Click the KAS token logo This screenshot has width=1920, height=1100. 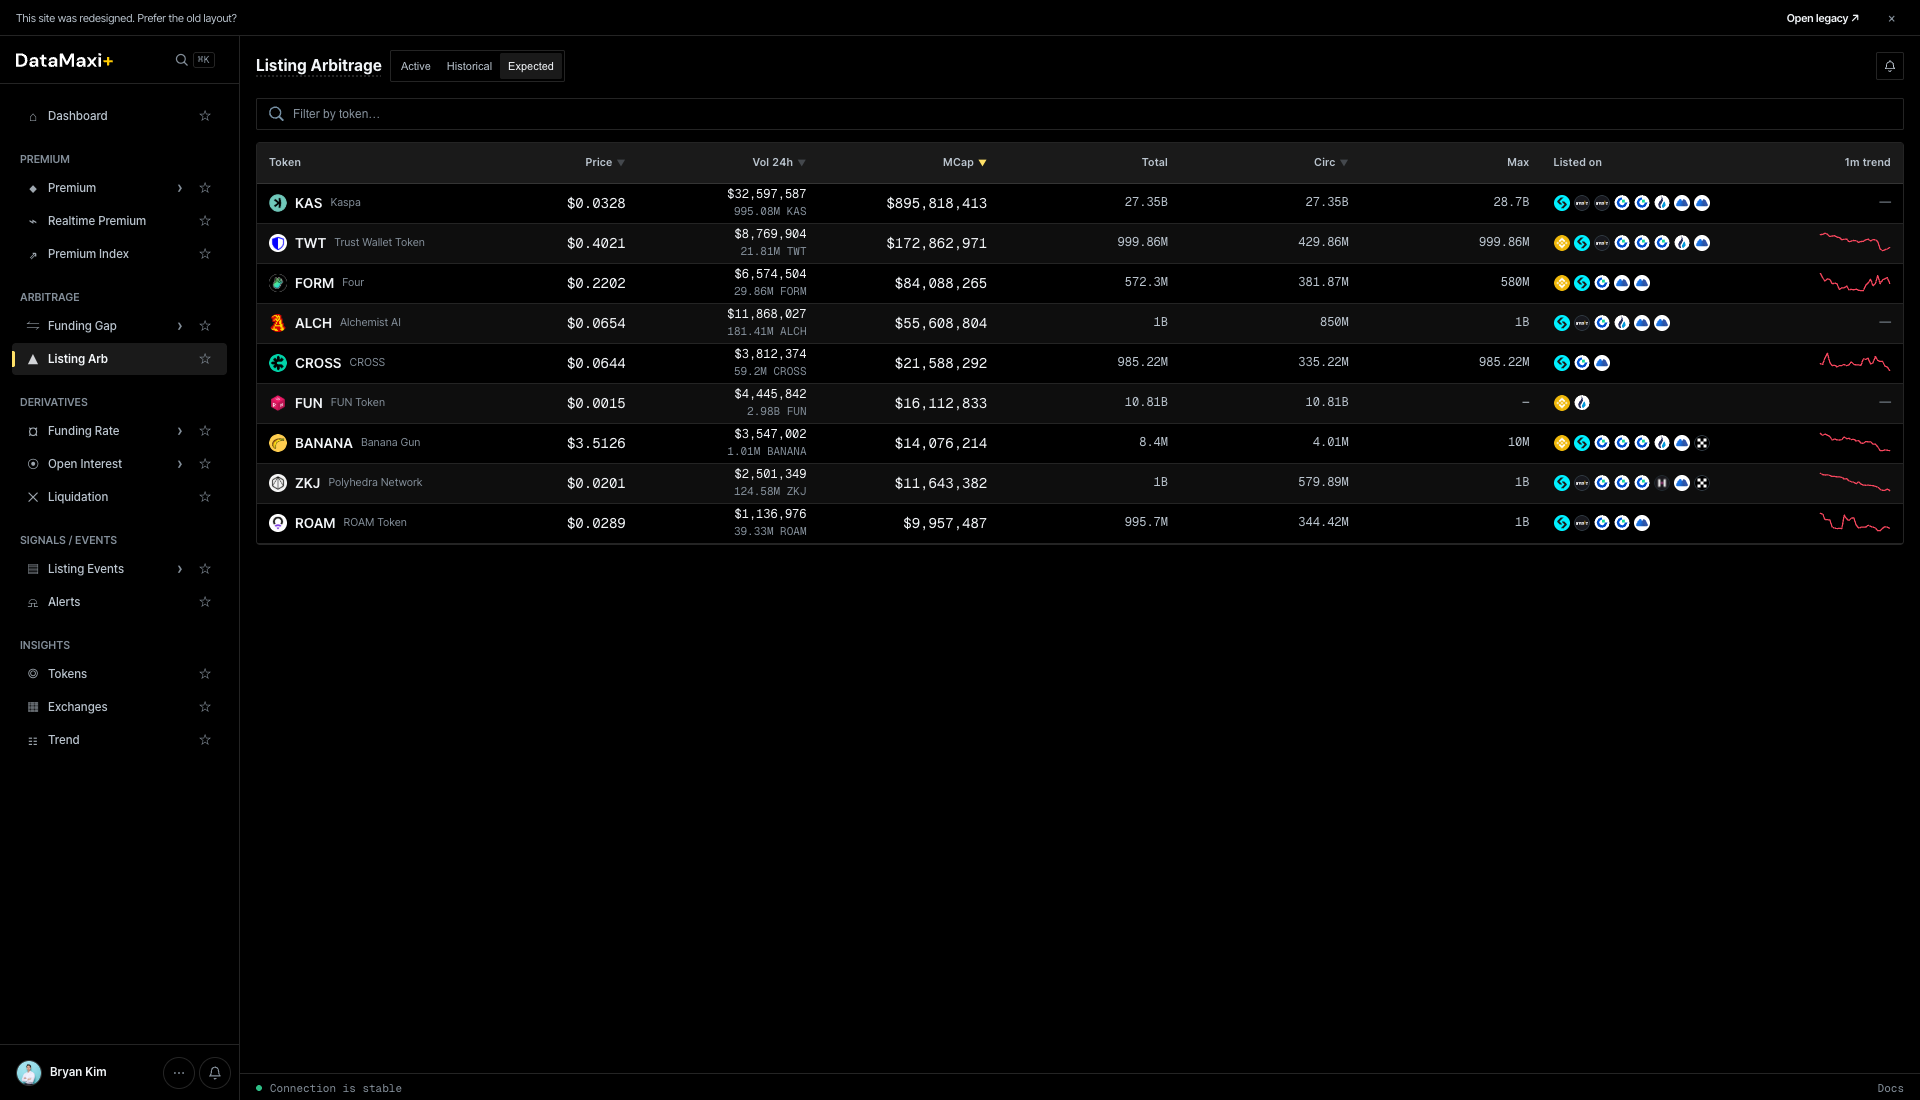click(x=278, y=203)
